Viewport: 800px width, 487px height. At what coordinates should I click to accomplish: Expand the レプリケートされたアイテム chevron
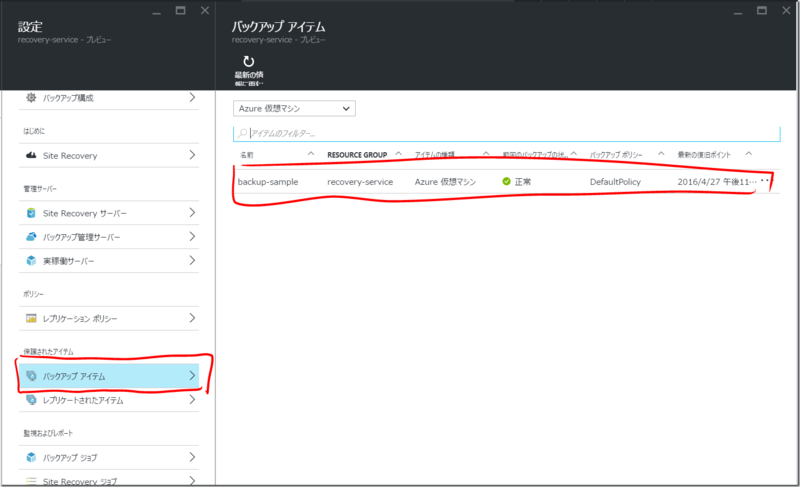click(192, 399)
